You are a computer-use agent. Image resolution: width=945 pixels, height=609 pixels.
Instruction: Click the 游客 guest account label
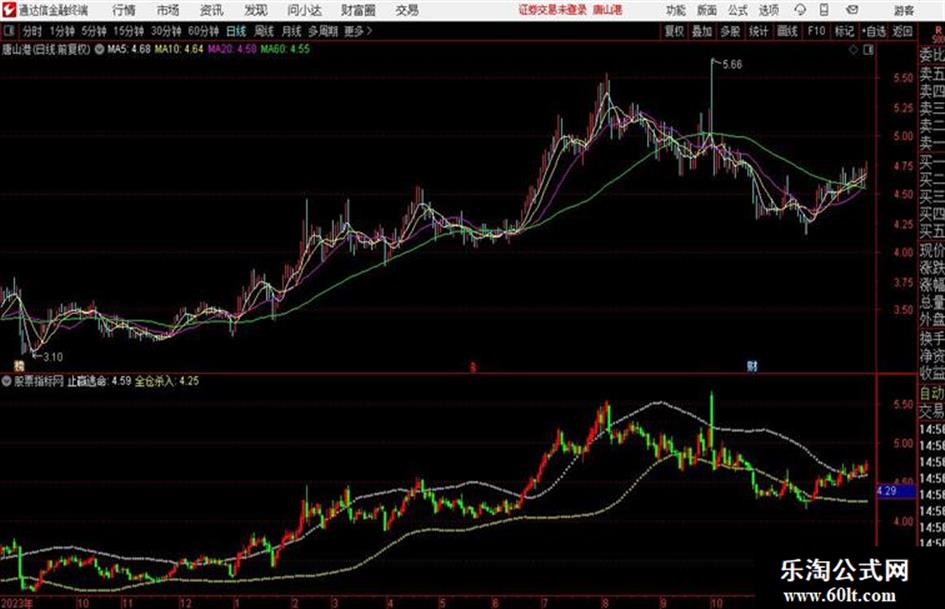[x=903, y=10]
